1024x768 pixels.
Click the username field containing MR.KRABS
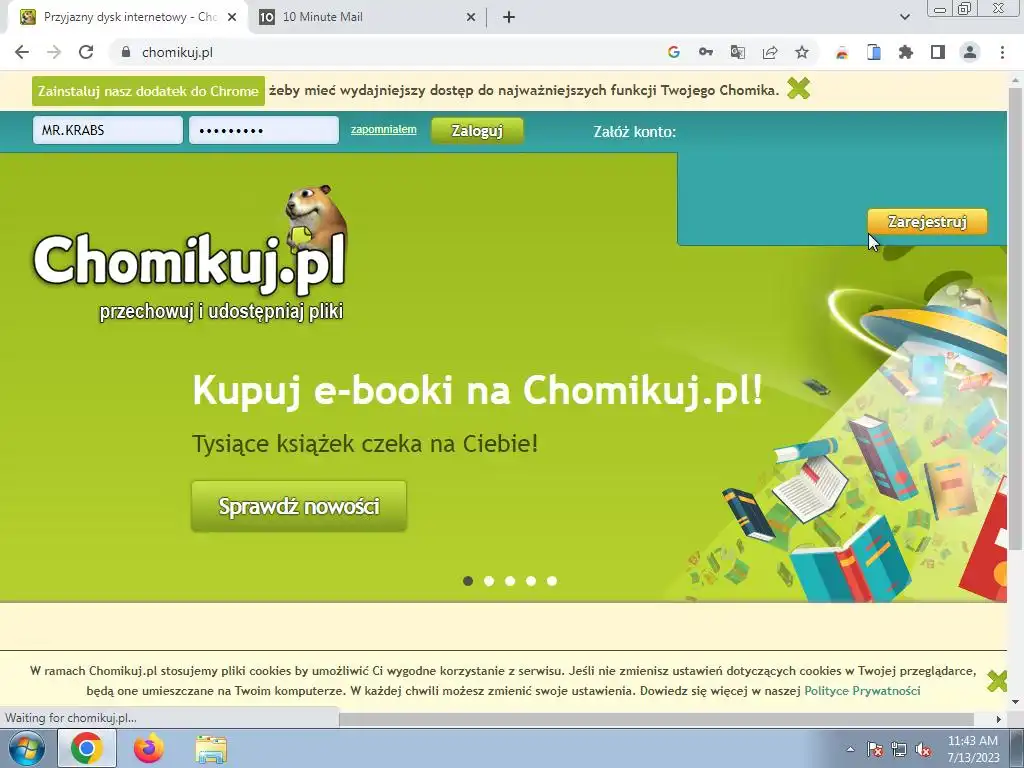108,130
